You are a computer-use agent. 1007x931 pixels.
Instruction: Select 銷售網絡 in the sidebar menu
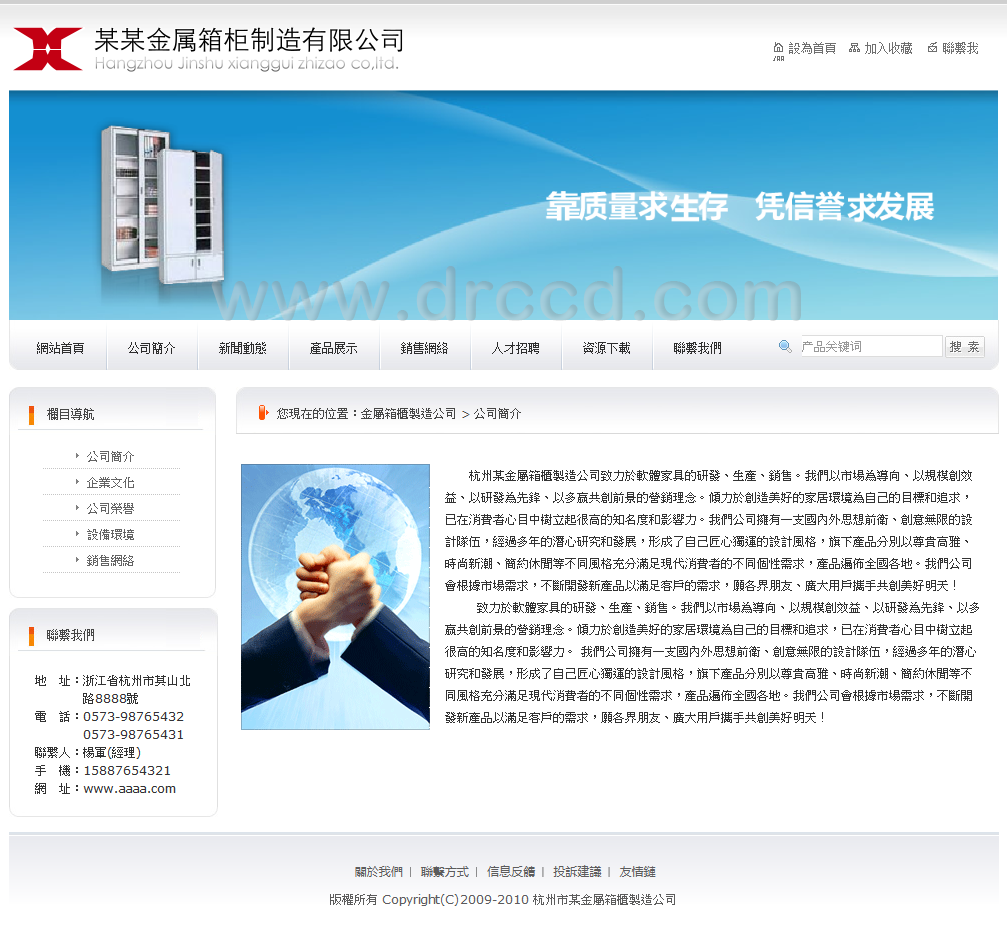tap(110, 561)
